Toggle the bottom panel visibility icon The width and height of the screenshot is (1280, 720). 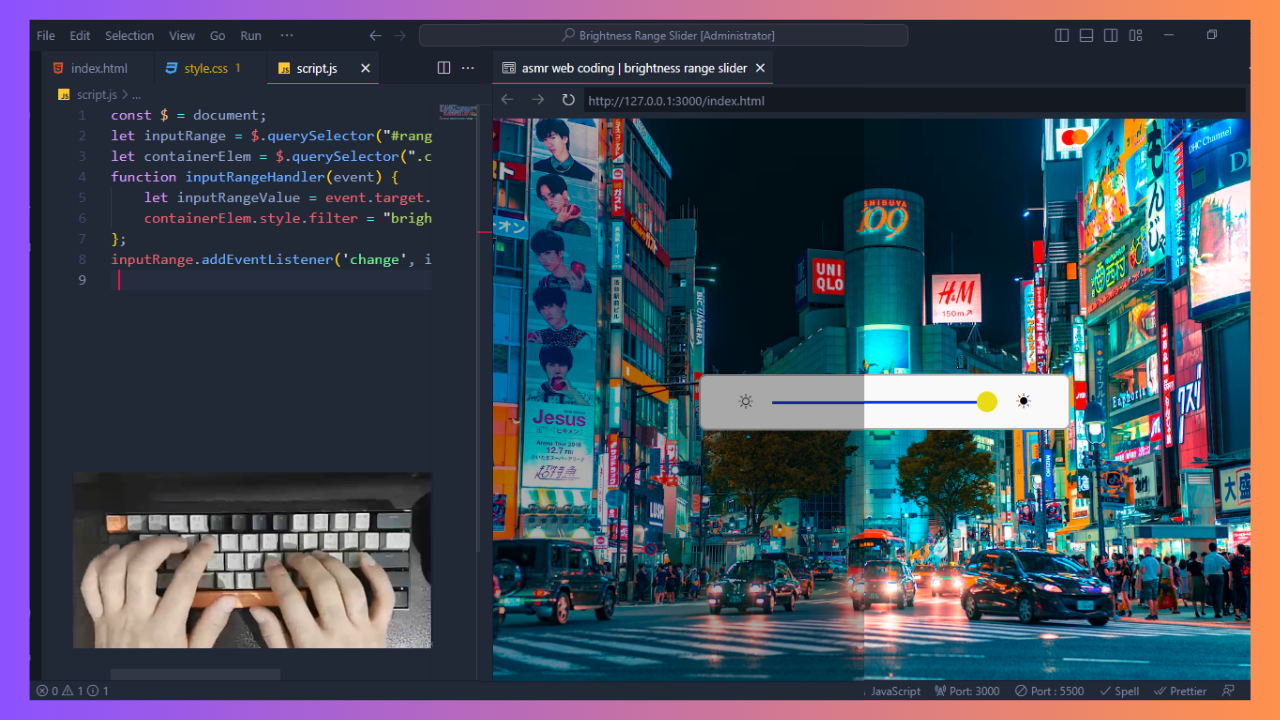click(1086, 34)
